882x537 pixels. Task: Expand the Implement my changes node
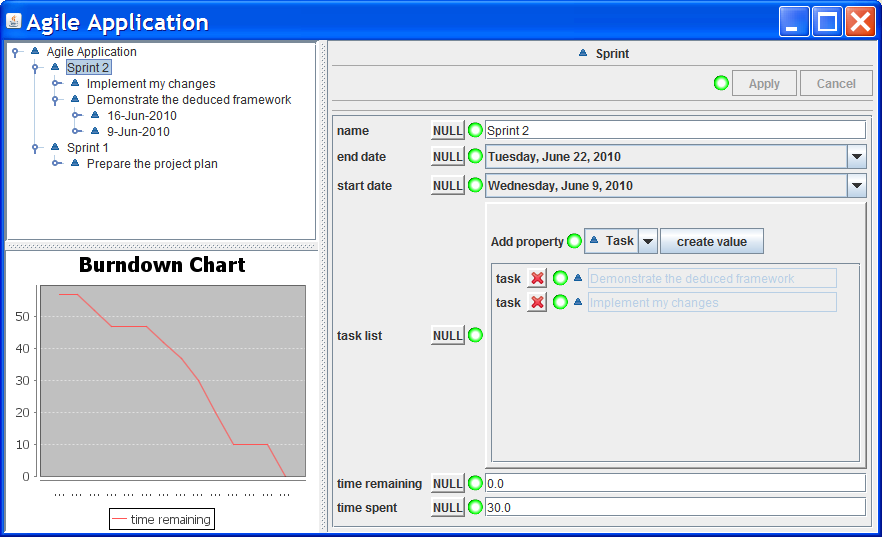pyautogui.click(x=55, y=83)
